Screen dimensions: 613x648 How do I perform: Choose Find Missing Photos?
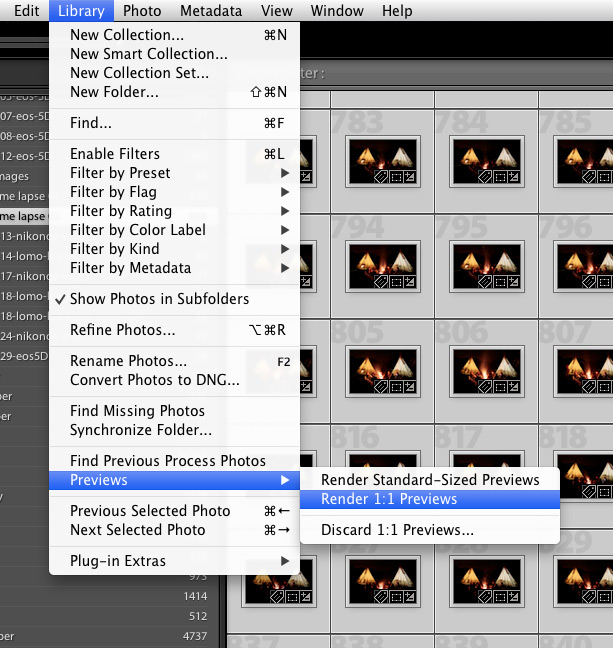coord(174,411)
